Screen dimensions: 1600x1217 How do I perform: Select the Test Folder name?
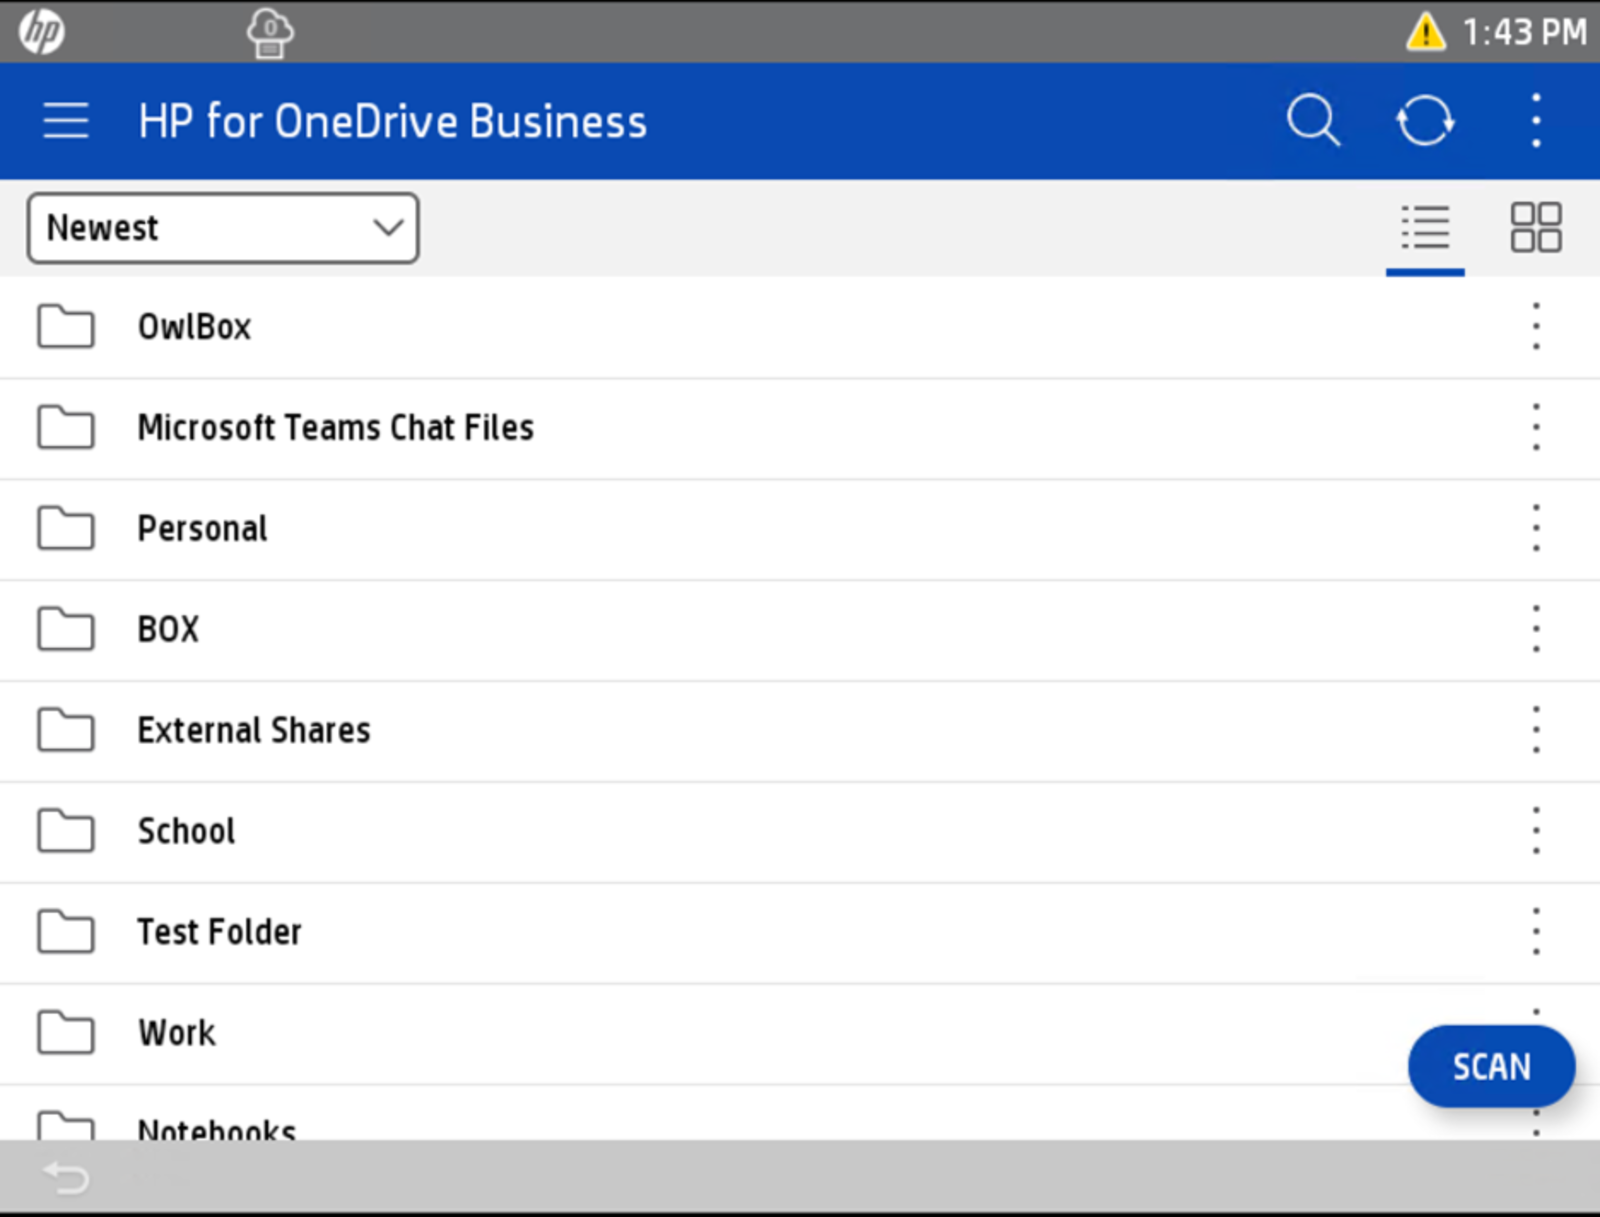(219, 932)
